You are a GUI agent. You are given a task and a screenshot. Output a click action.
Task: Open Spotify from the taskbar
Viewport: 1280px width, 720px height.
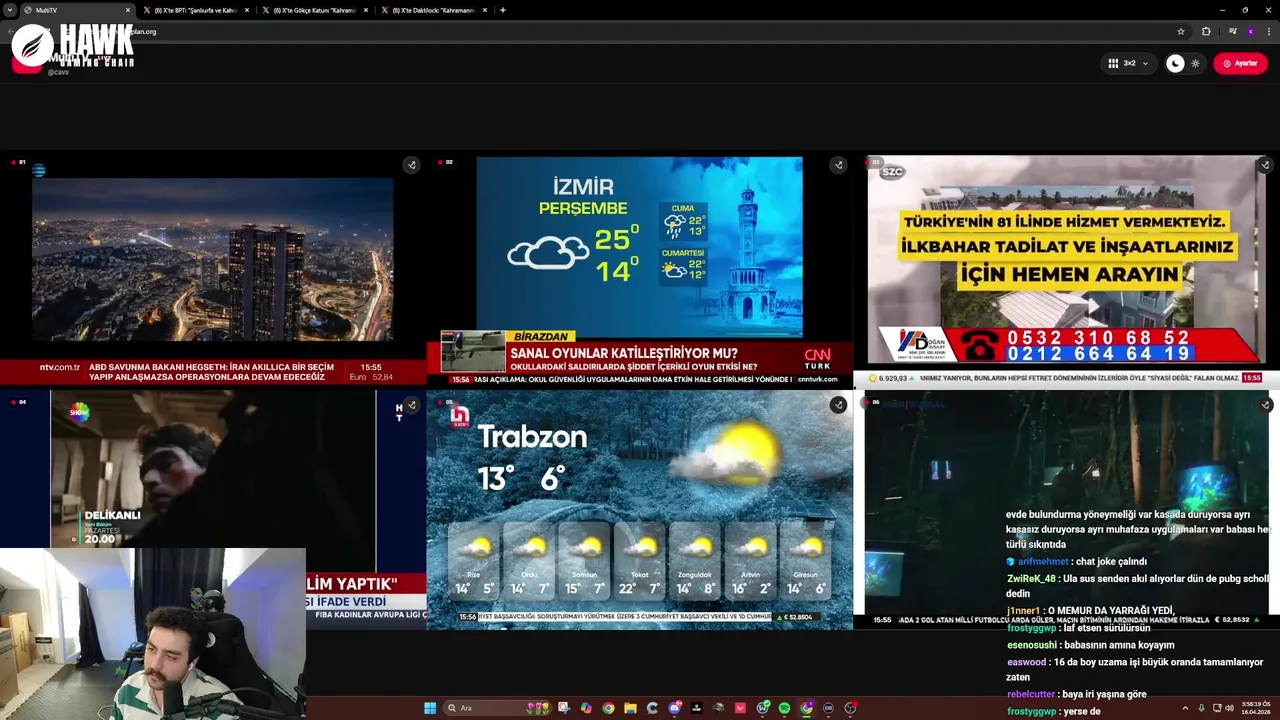(x=784, y=708)
